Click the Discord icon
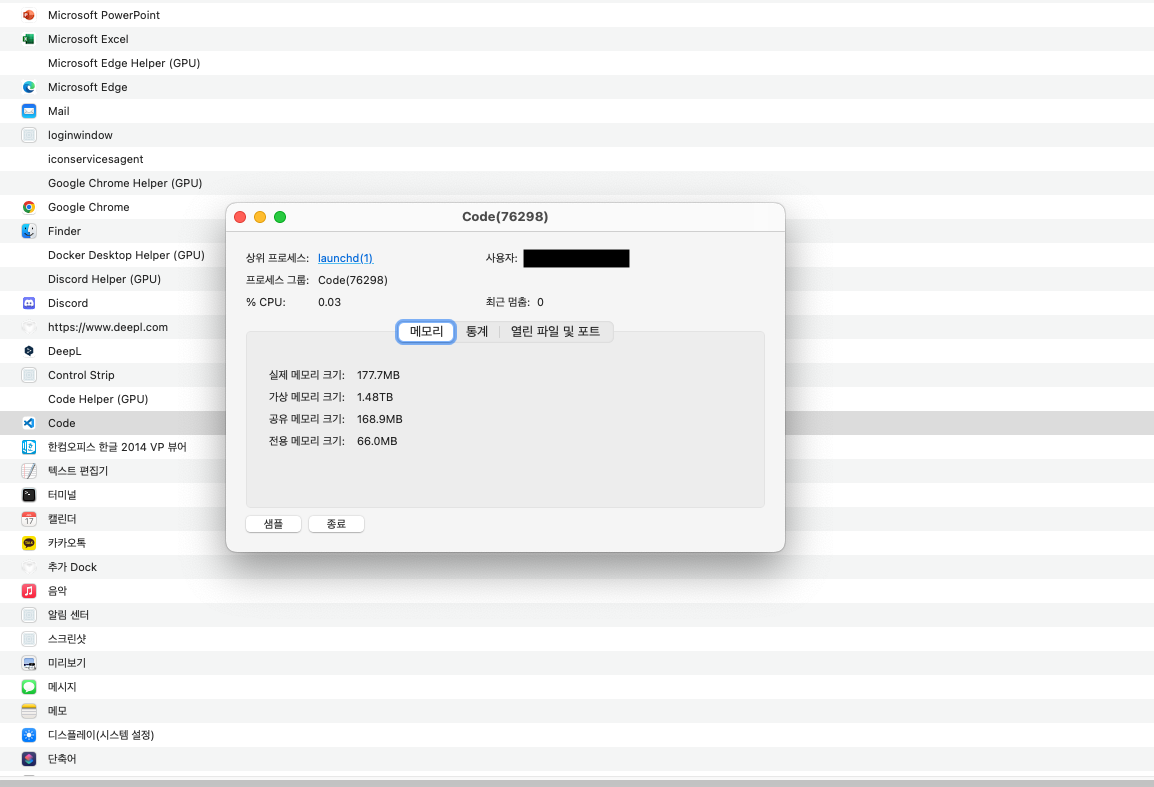The width and height of the screenshot is (1154, 787). click(x=29, y=303)
